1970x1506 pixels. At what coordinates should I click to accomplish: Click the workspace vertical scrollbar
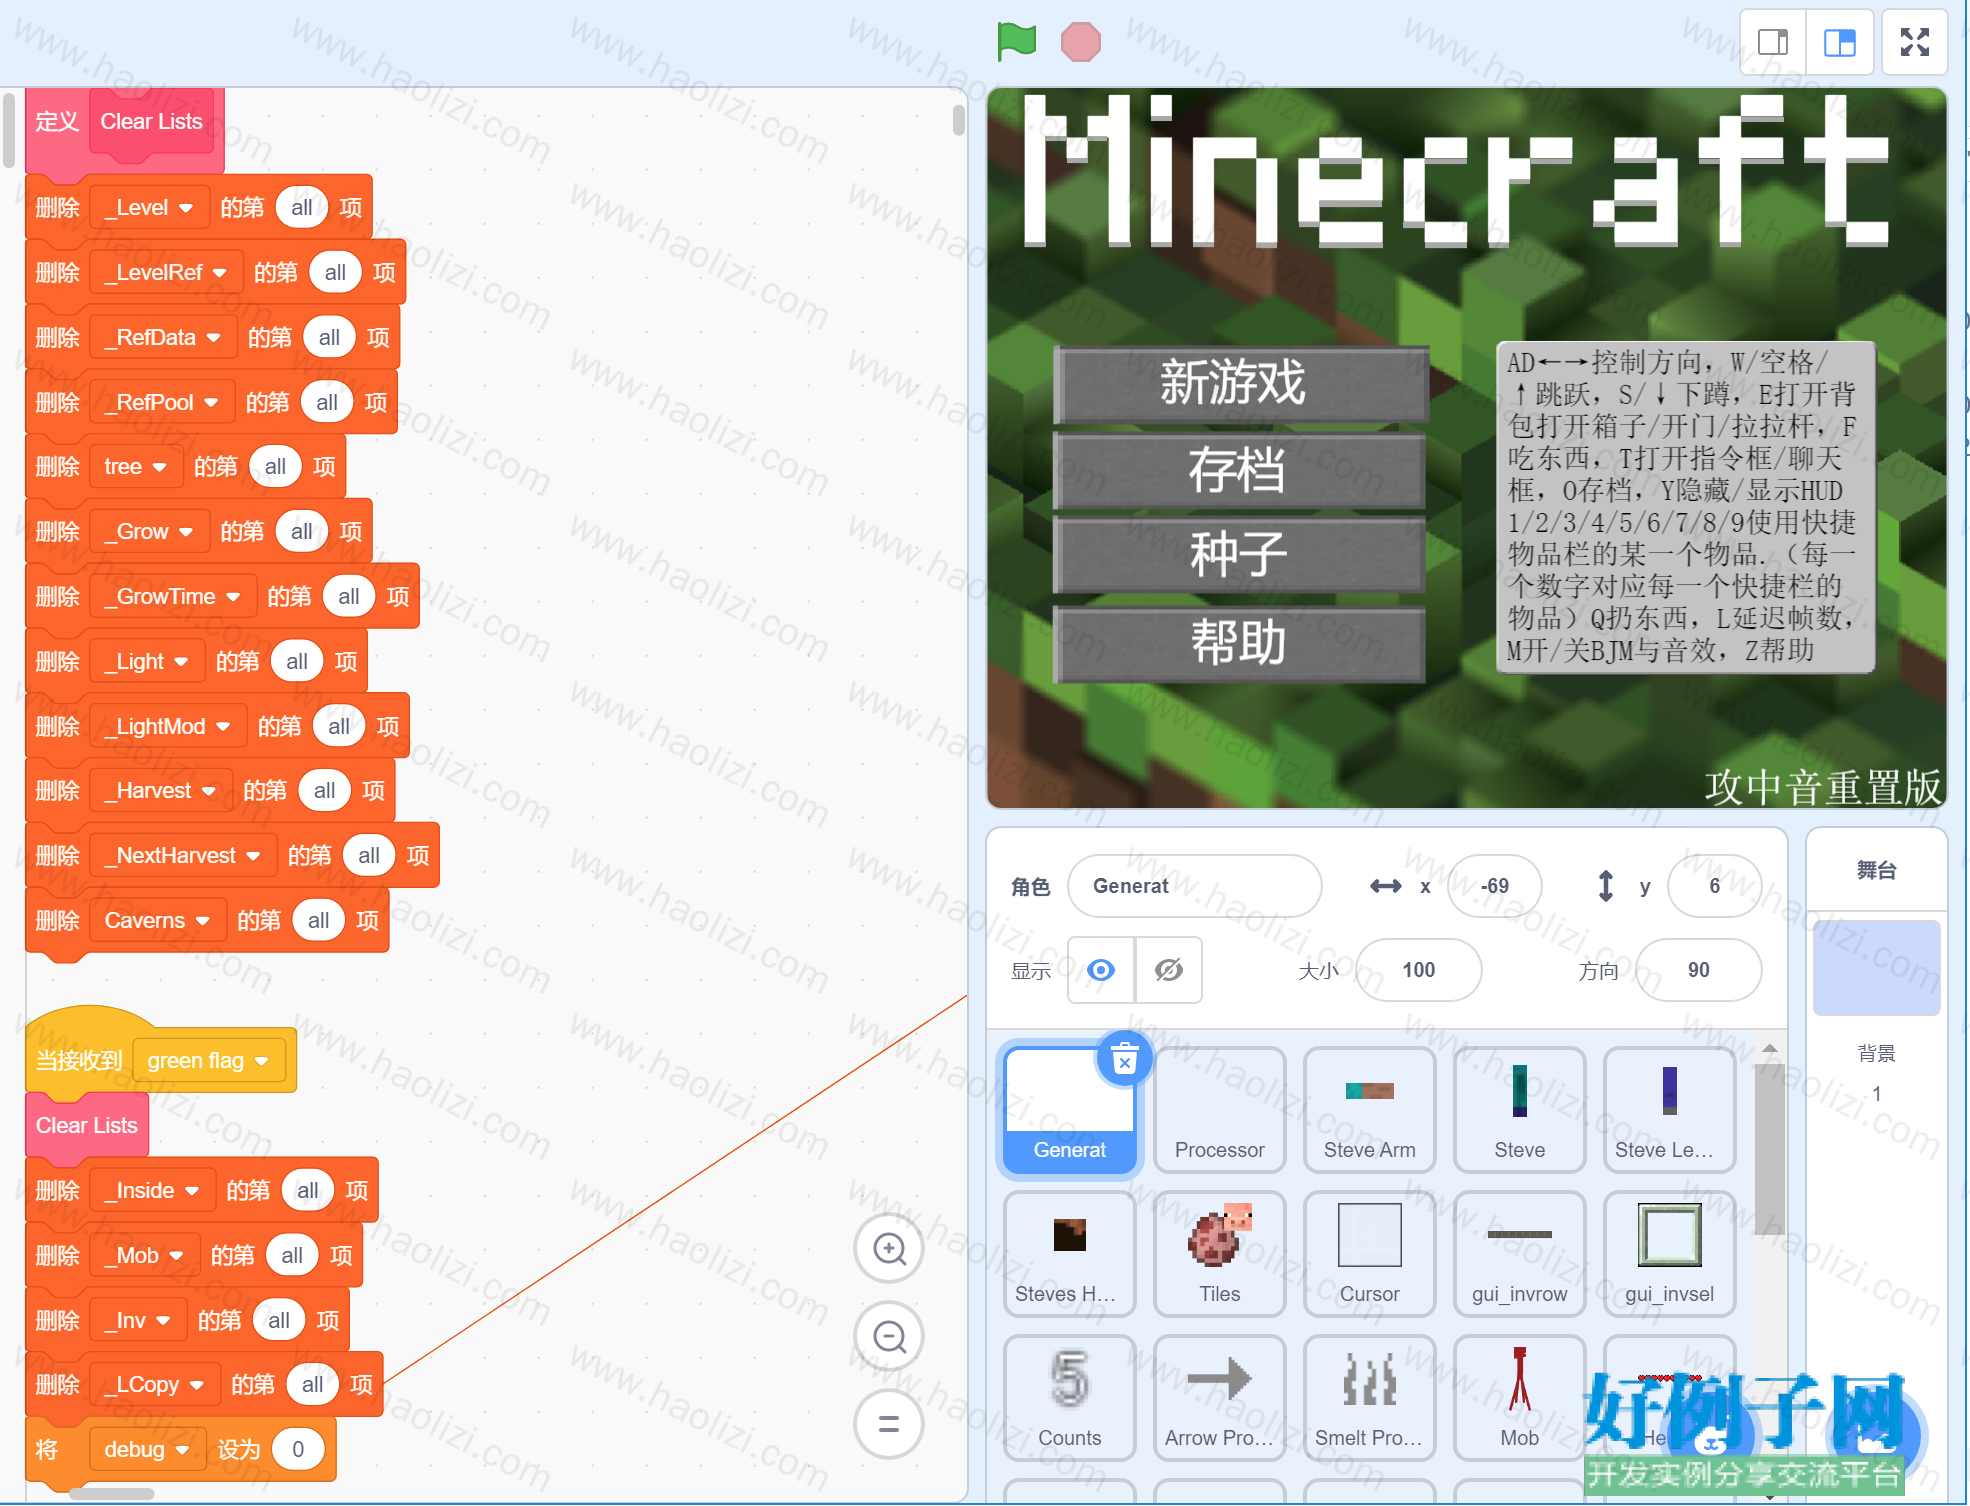[x=958, y=120]
